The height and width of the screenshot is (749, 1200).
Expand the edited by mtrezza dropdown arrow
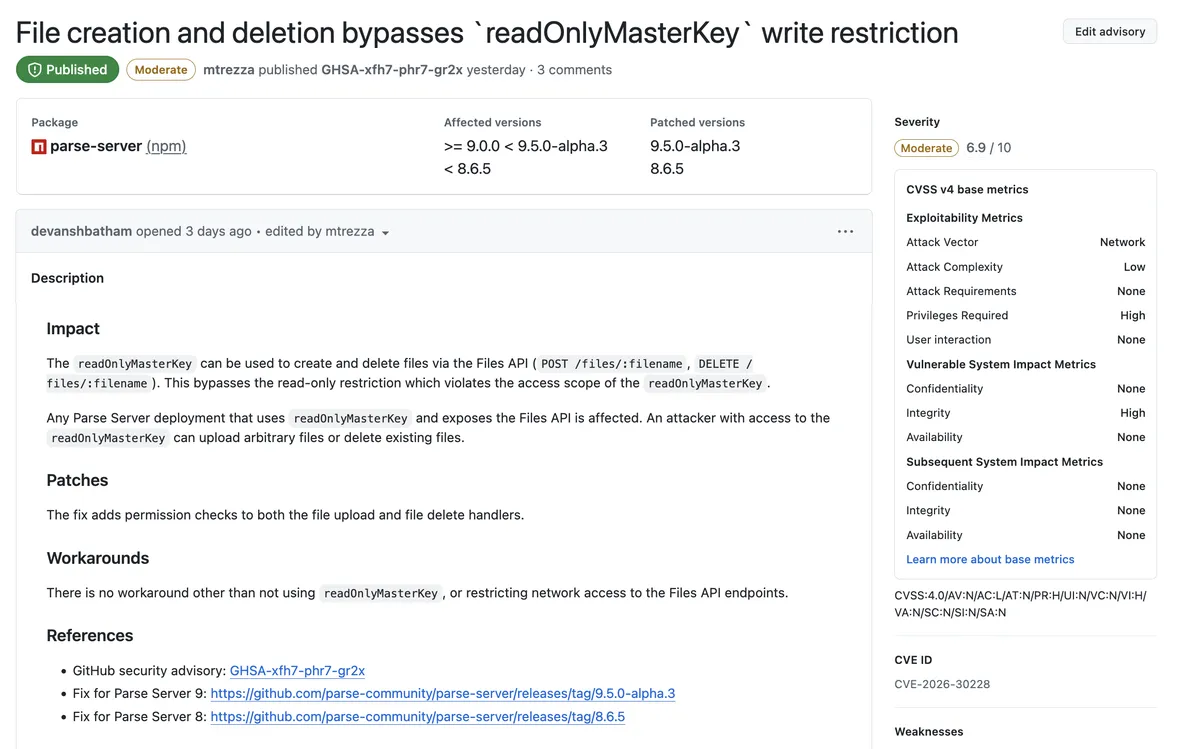pyautogui.click(x=385, y=233)
